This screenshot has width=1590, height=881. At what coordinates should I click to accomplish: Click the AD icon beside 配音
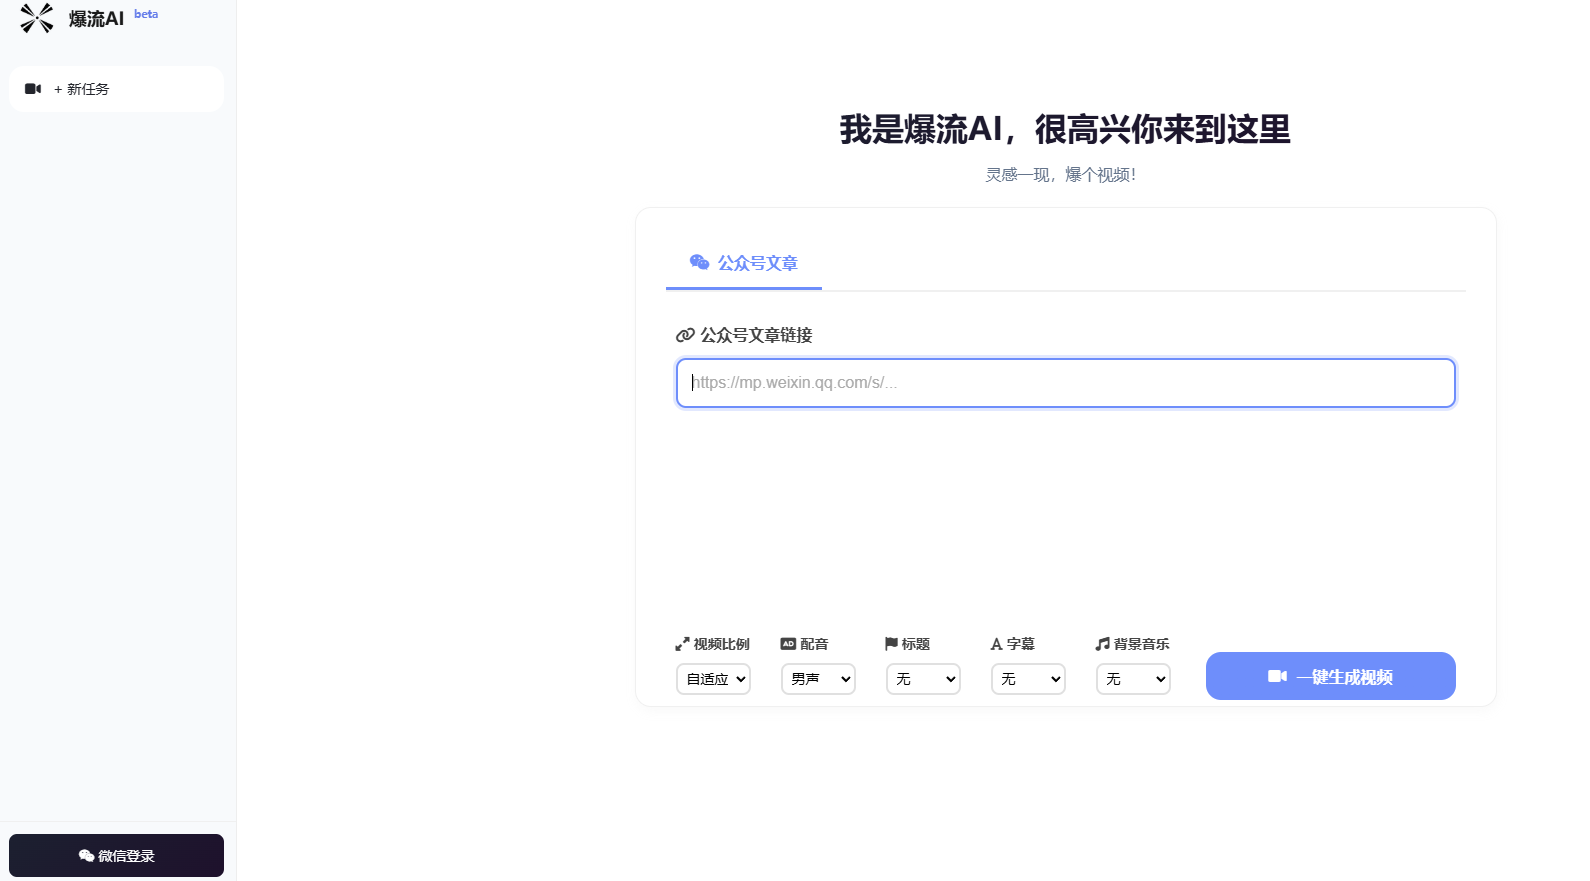pyautogui.click(x=788, y=644)
